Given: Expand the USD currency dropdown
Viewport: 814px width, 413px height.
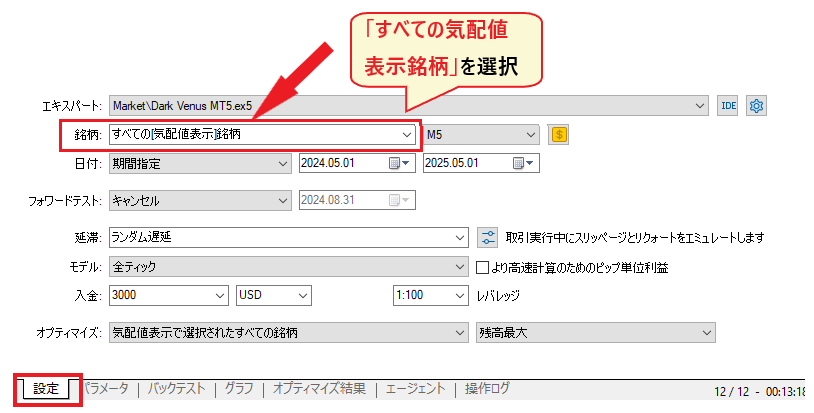Looking at the screenshot, I should point(303,296).
